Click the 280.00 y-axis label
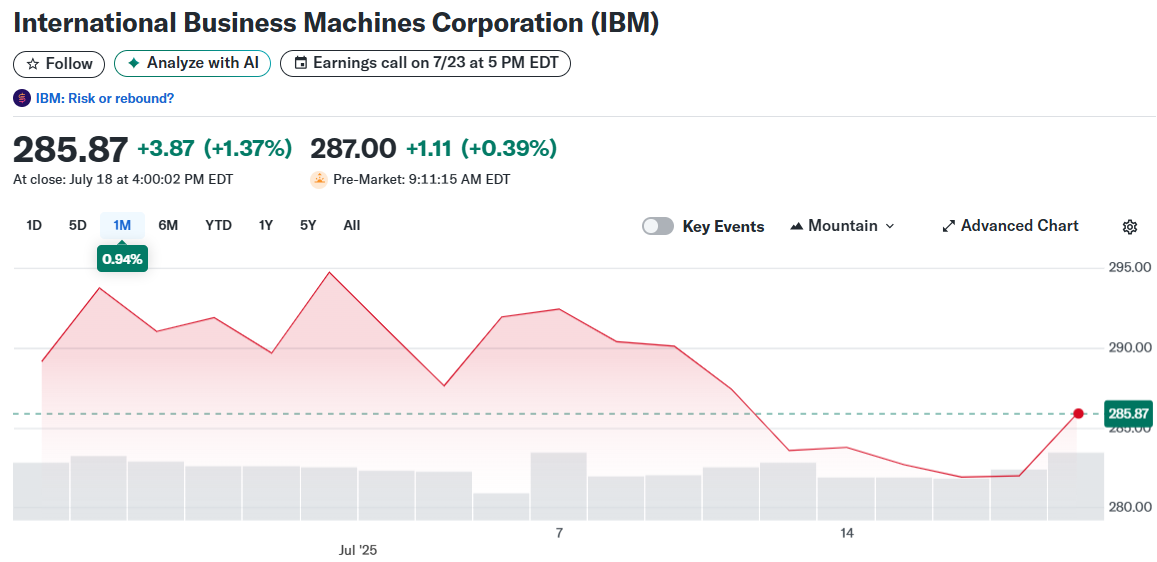 point(1130,507)
